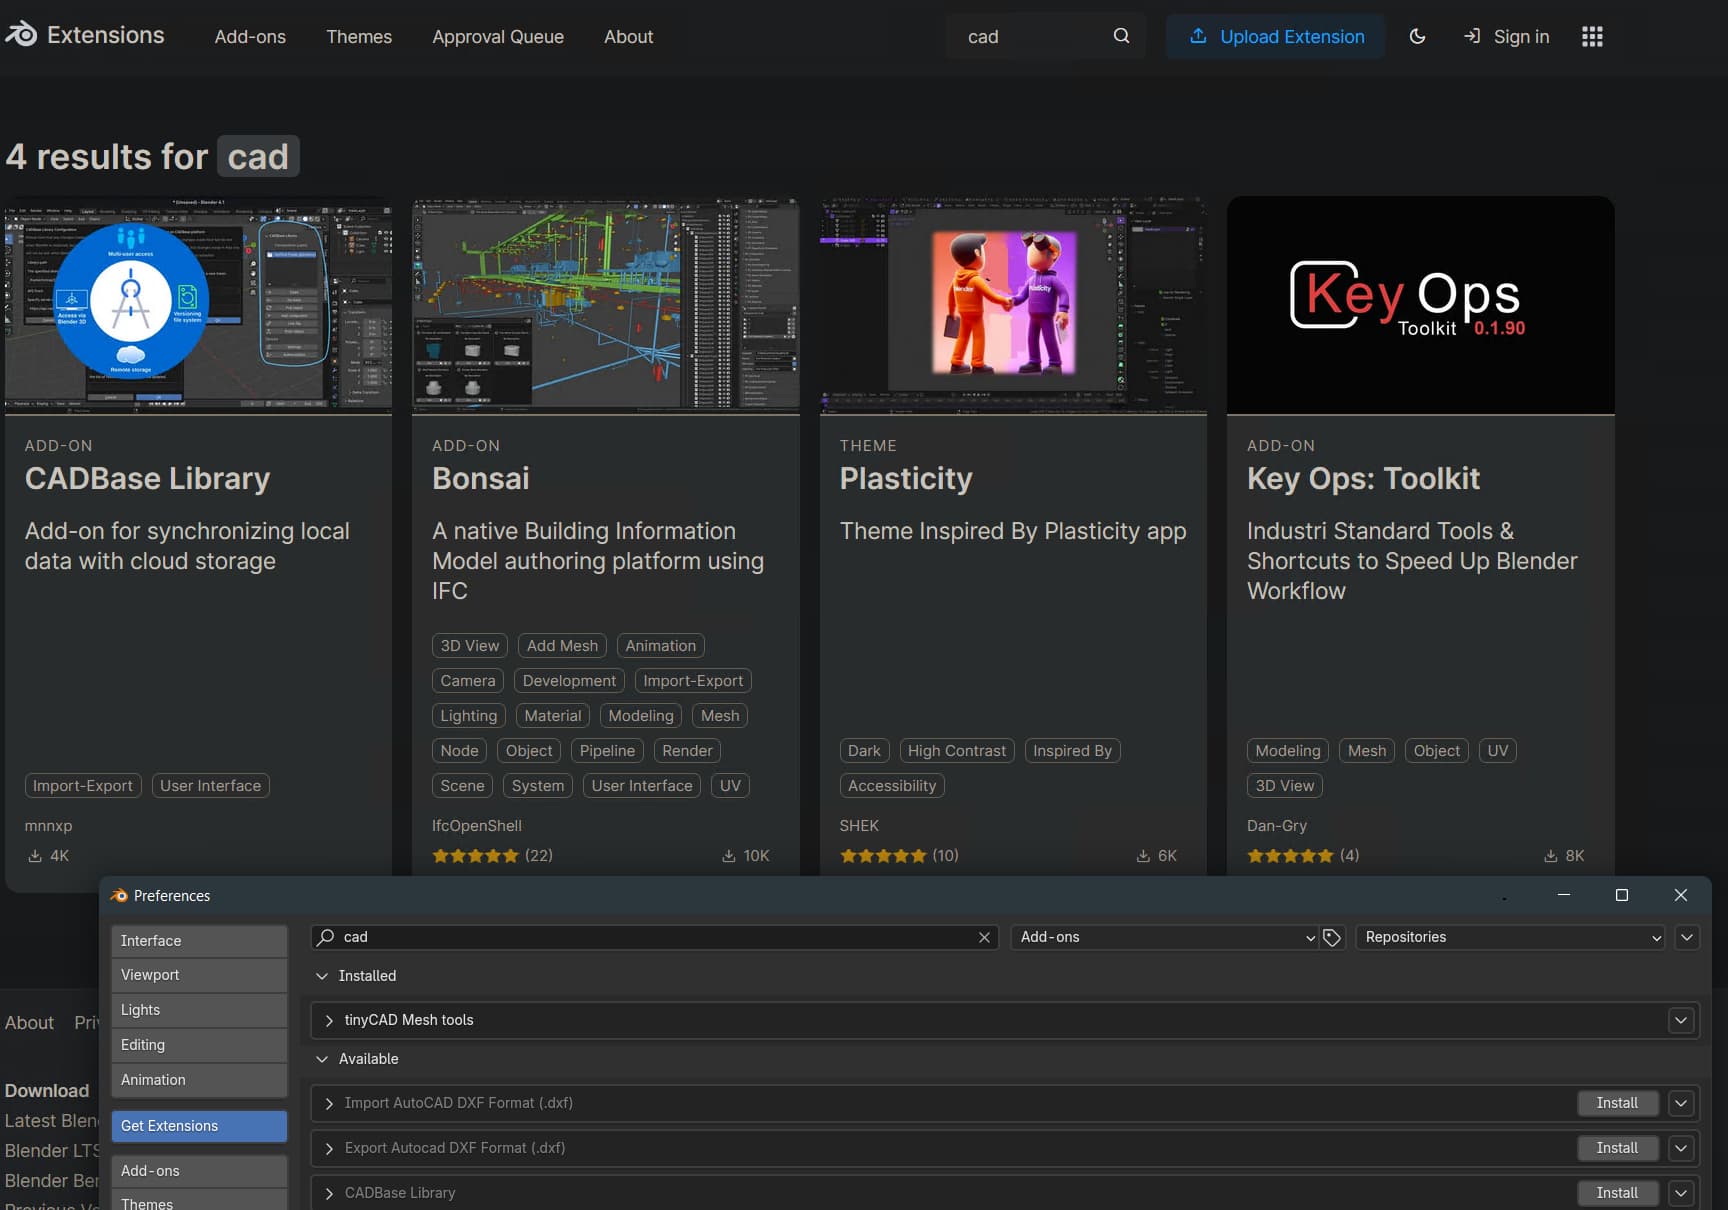Expand Export Autocad DXF Format row
Screen dimensions: 1728x1210
(329, 1148)
